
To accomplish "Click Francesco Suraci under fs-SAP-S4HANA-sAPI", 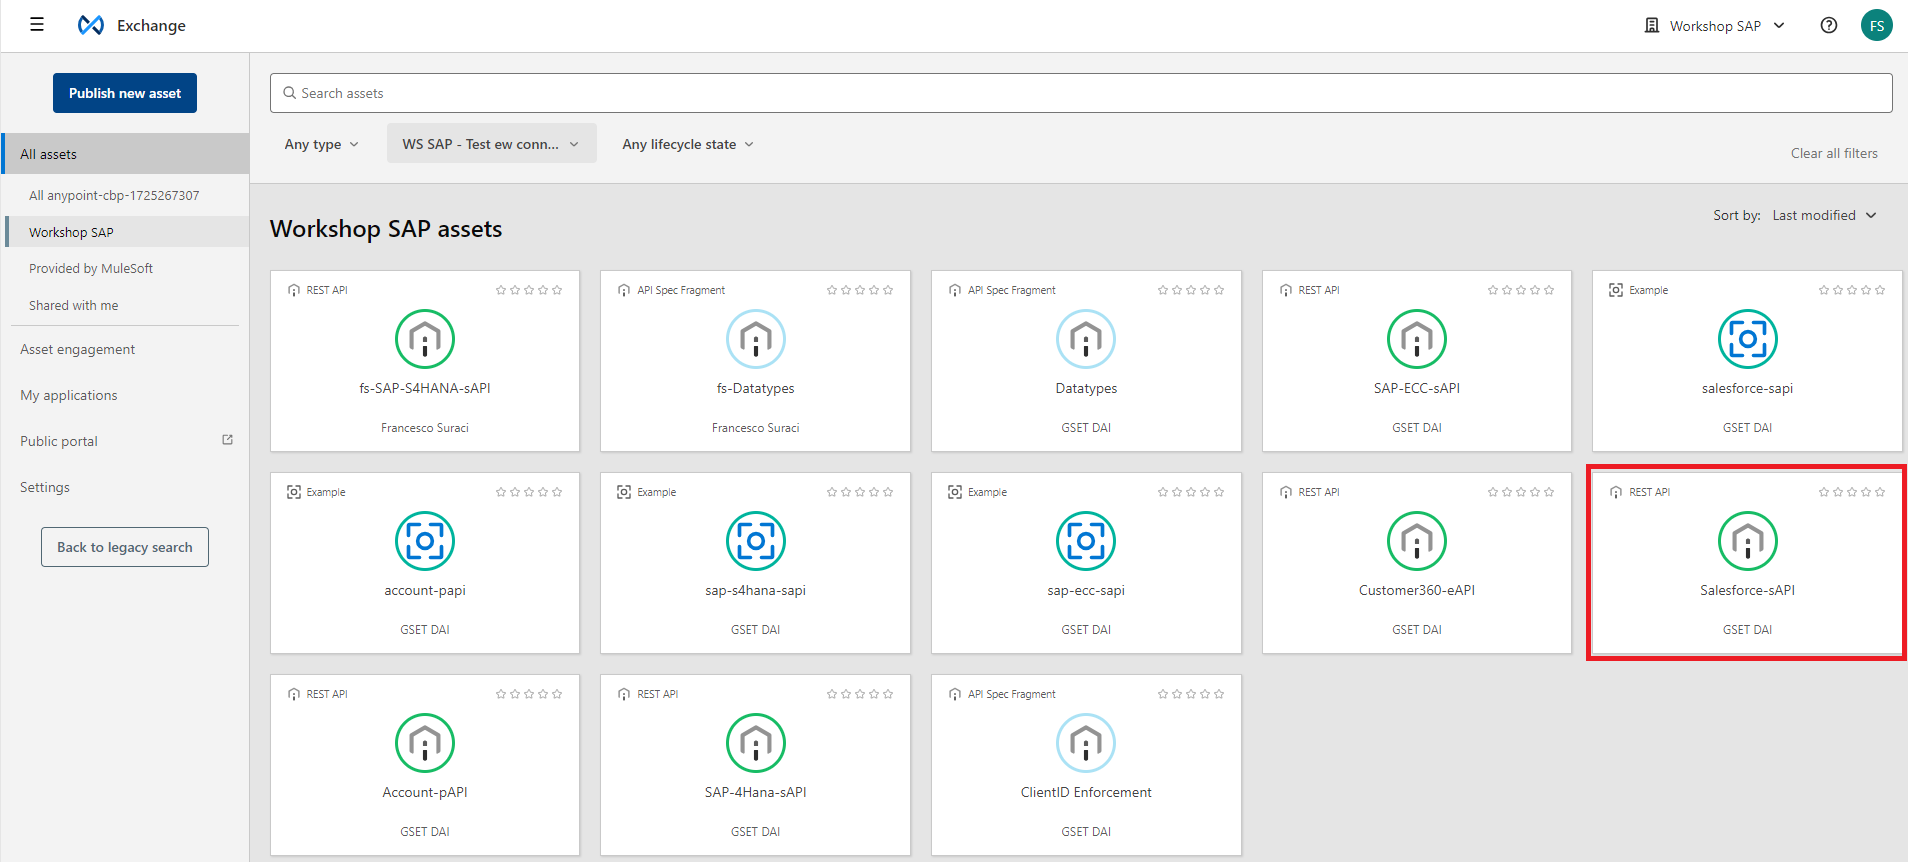I will [x=425, y=428].
